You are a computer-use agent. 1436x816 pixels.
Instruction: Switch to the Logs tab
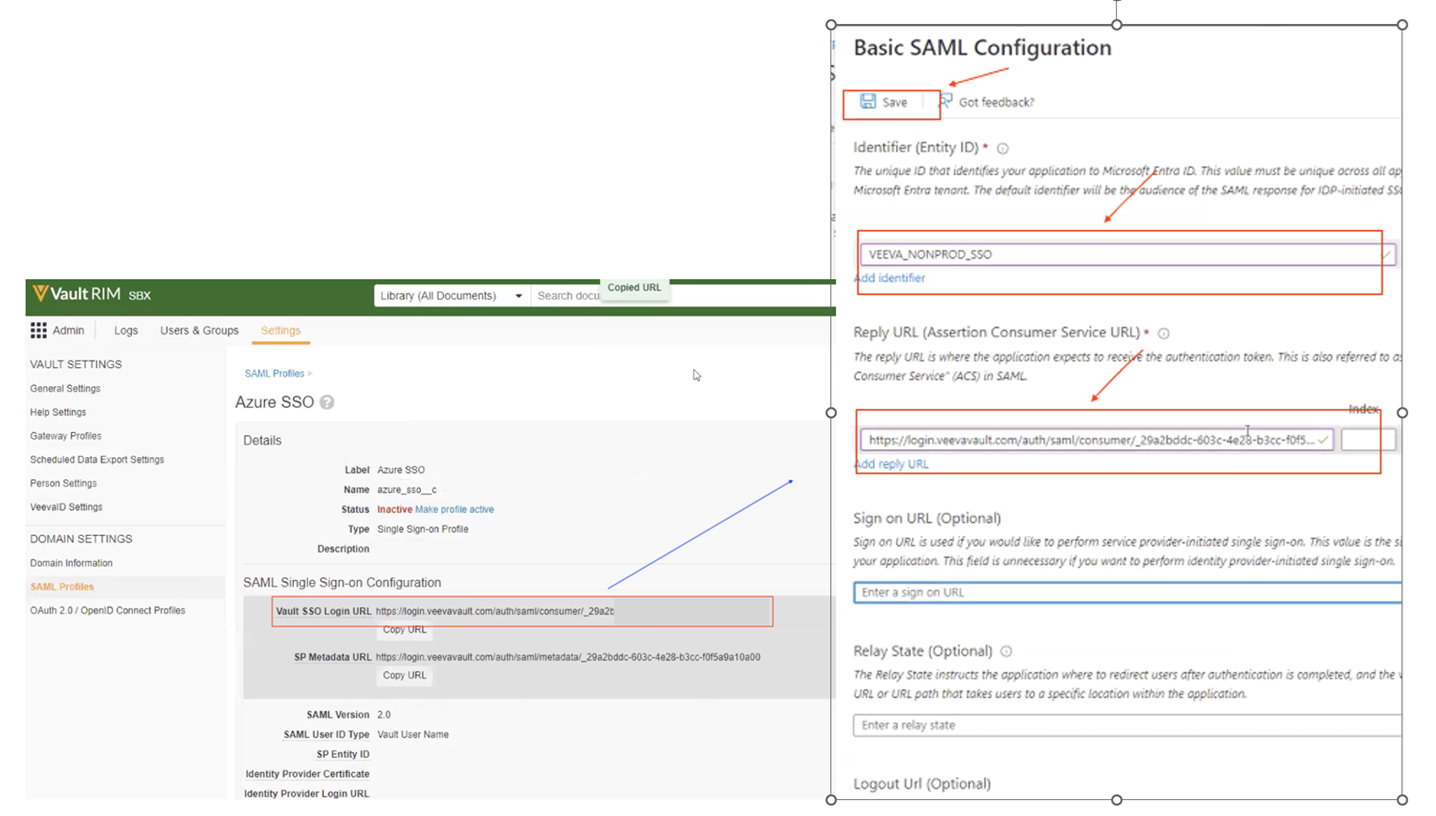pos(126,330)
